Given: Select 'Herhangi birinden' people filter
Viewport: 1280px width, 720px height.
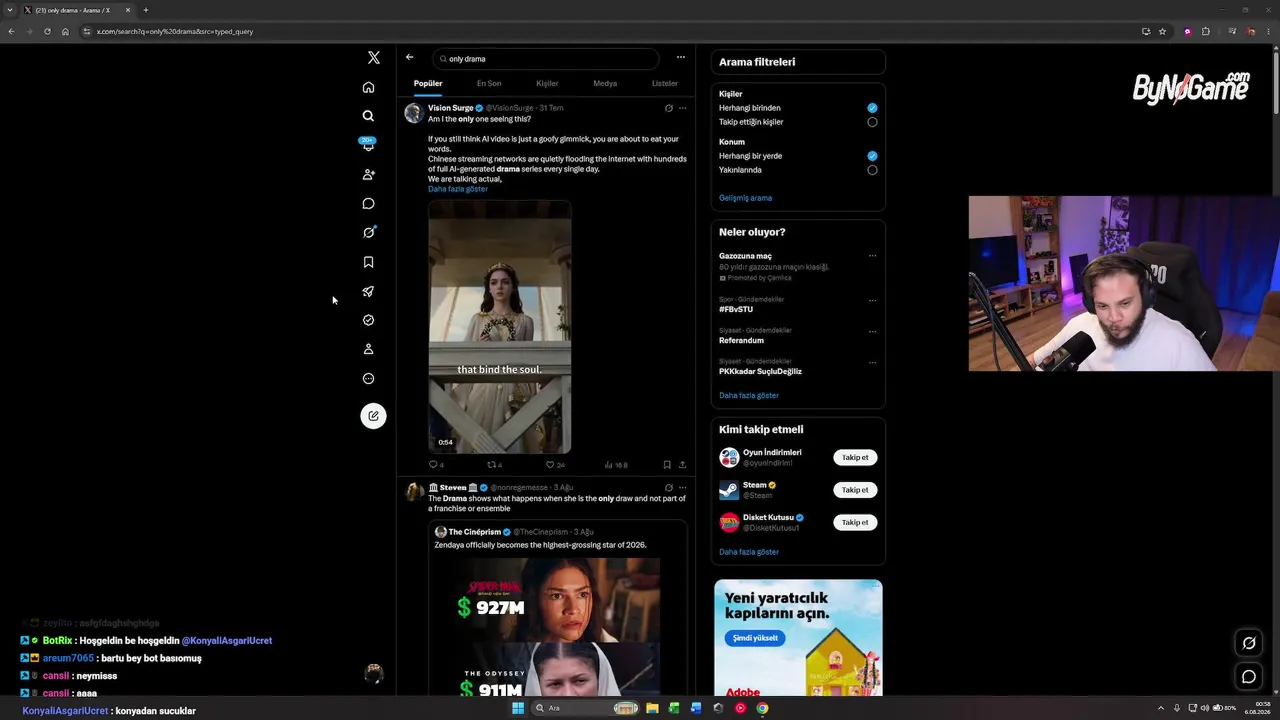Looking at the screenshot, I should click(x=872, y=108).
